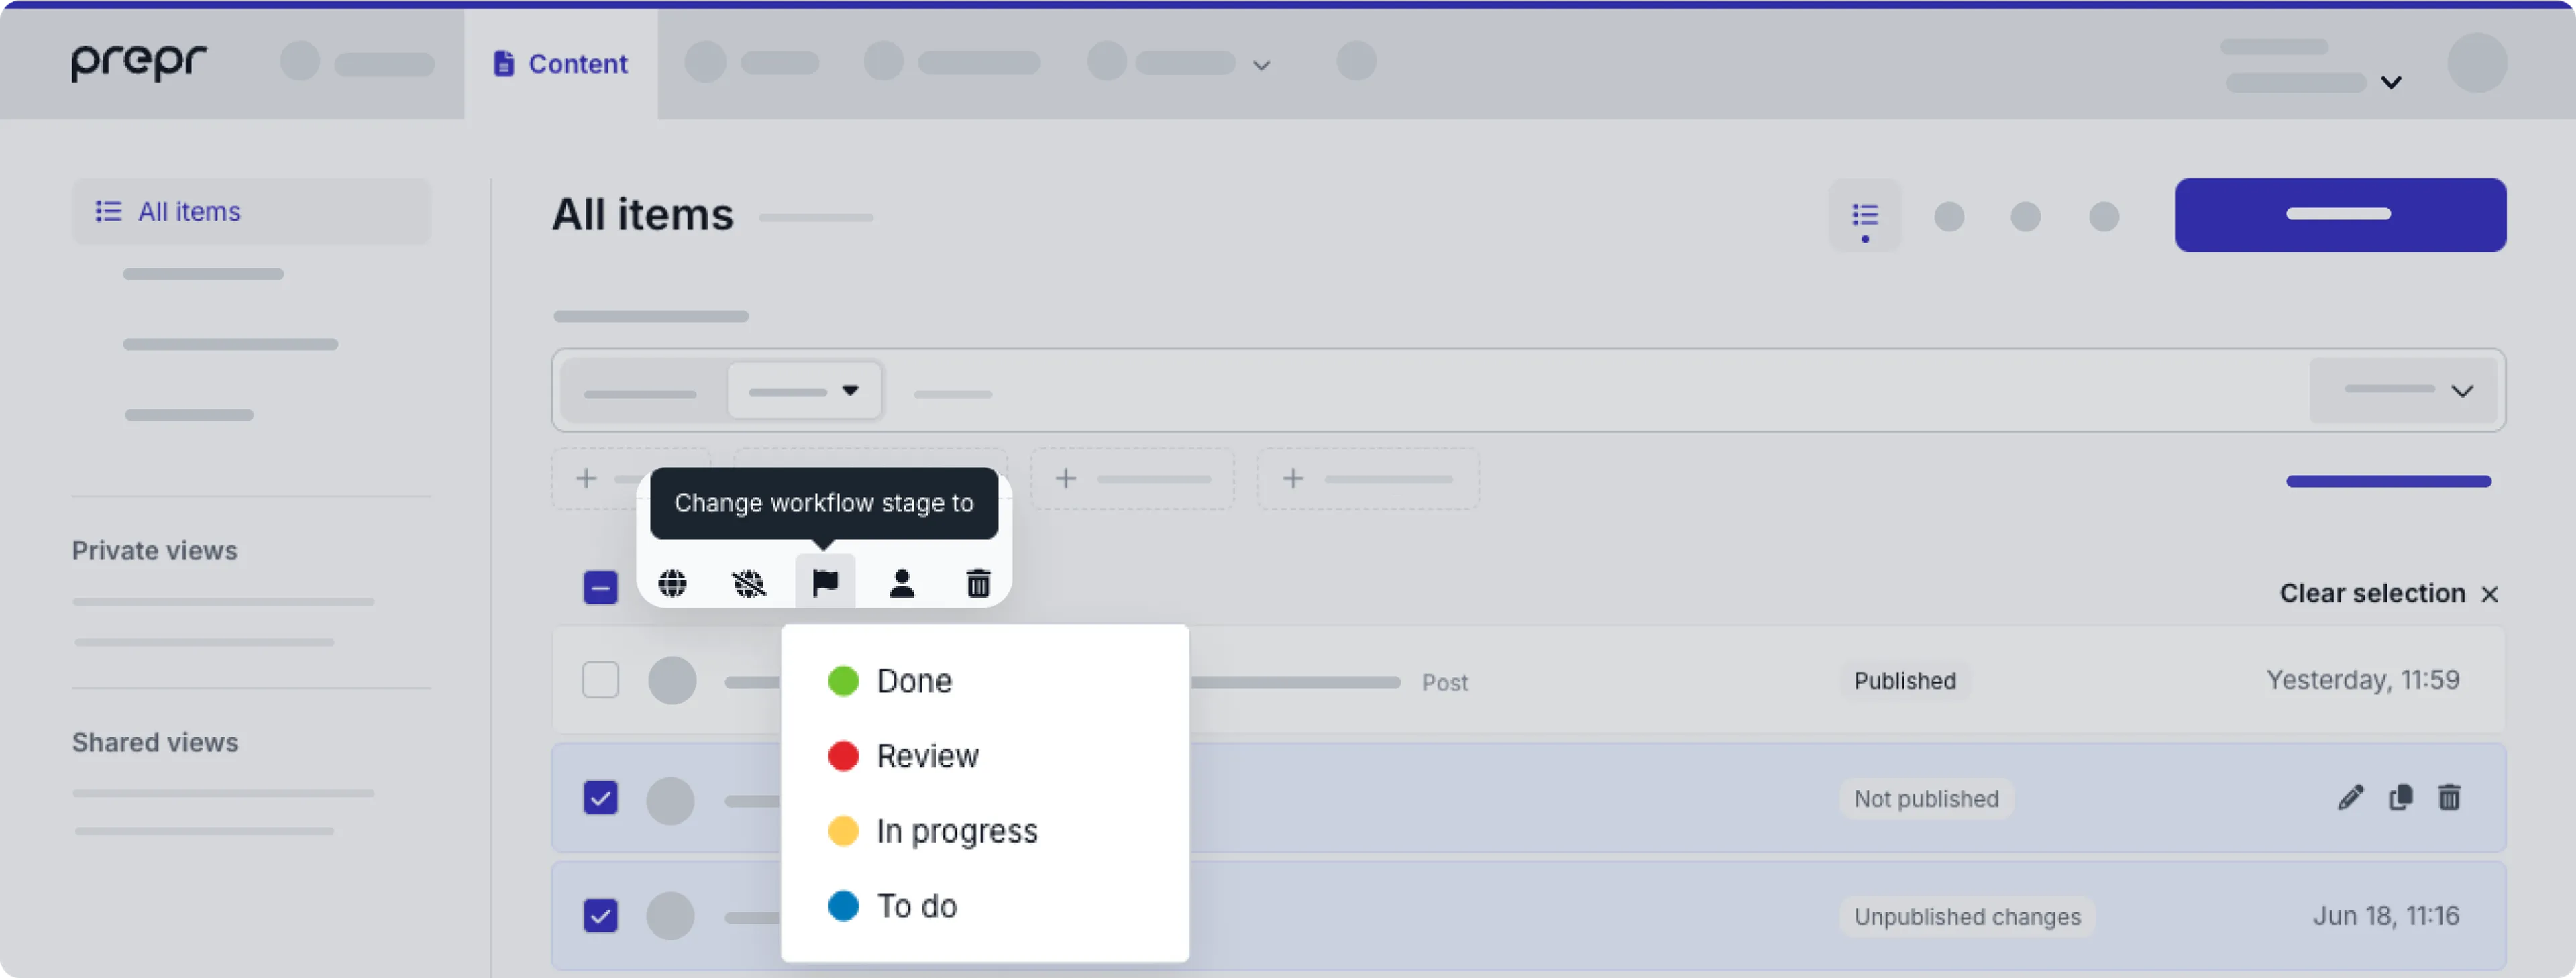2576x978 pixels.
Task: Uncheck the Not published row checkbox
Action: (x=600, y=798)
